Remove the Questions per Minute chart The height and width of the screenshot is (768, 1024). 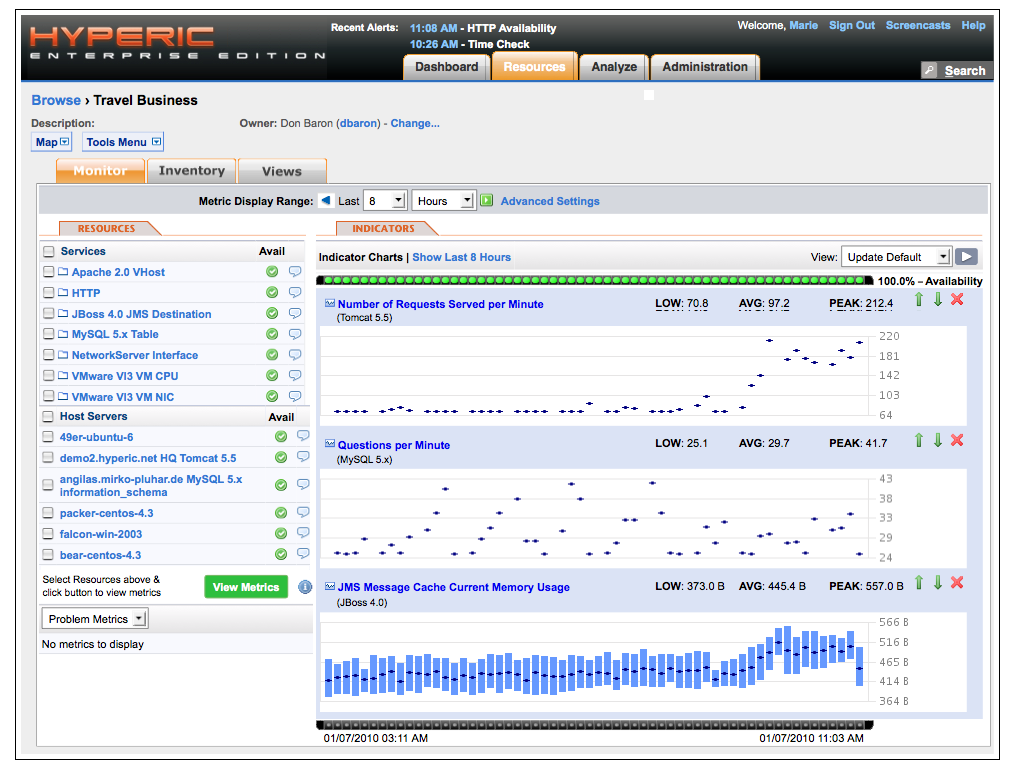(957, 440)
